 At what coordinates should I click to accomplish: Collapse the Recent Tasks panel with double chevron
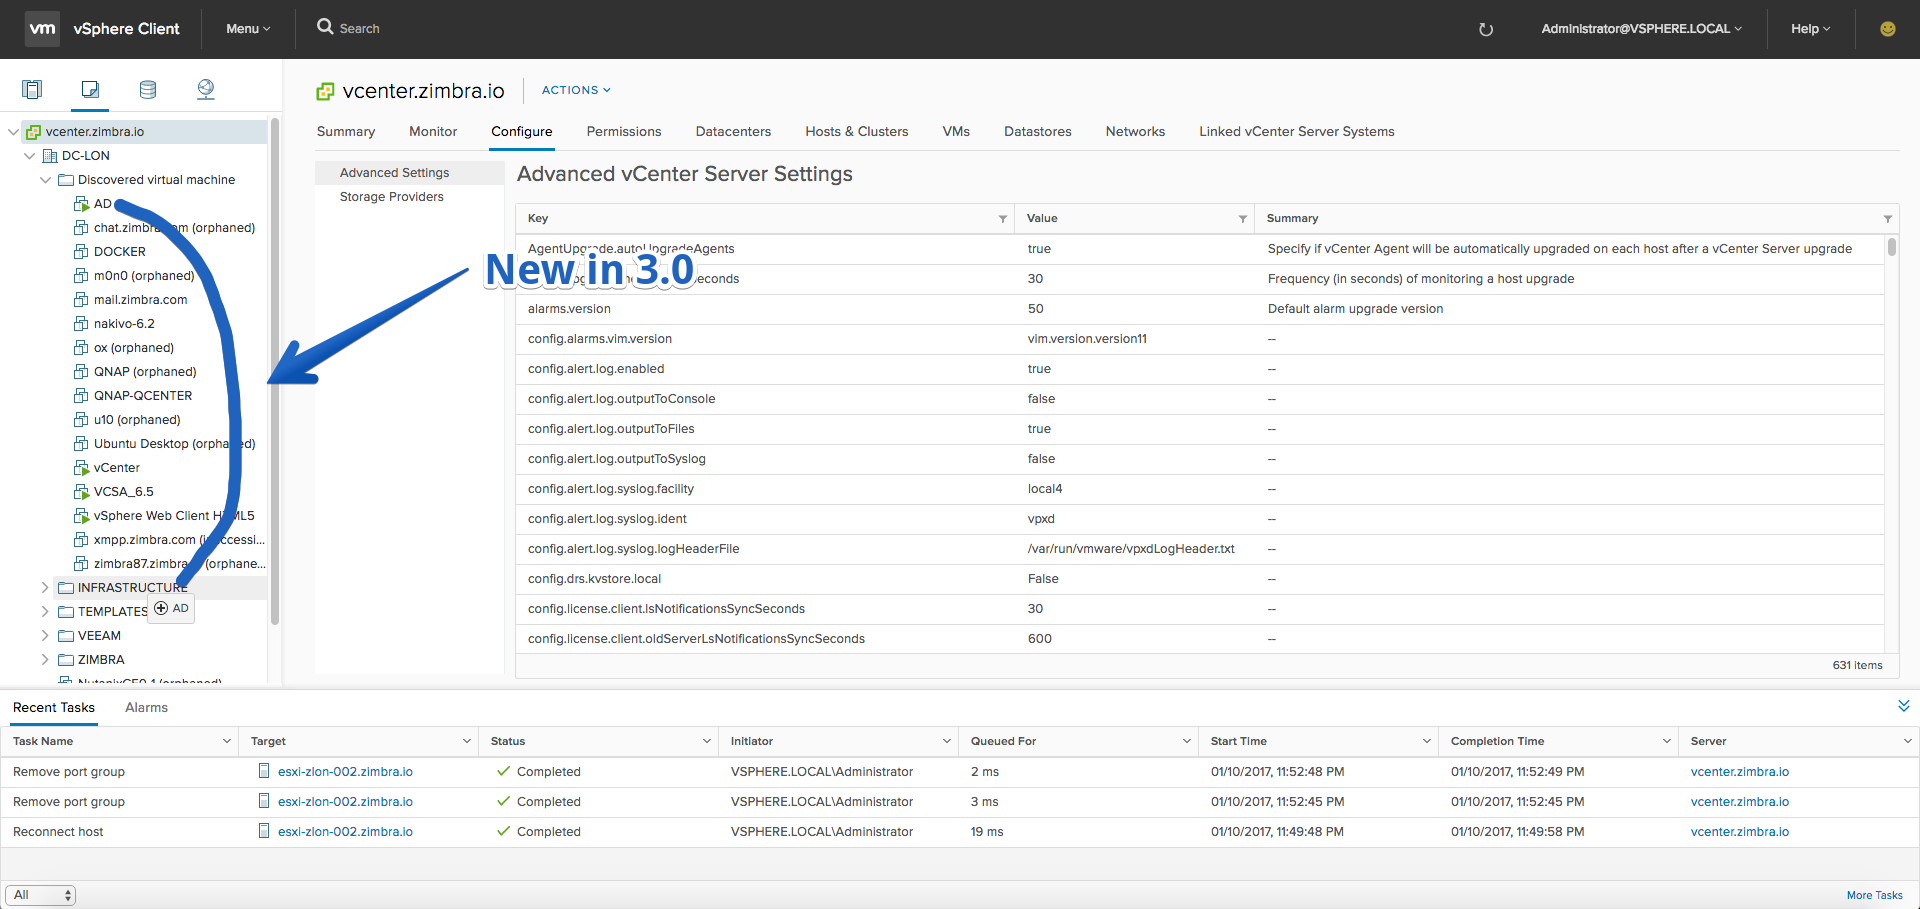[x=1904, y=706]
